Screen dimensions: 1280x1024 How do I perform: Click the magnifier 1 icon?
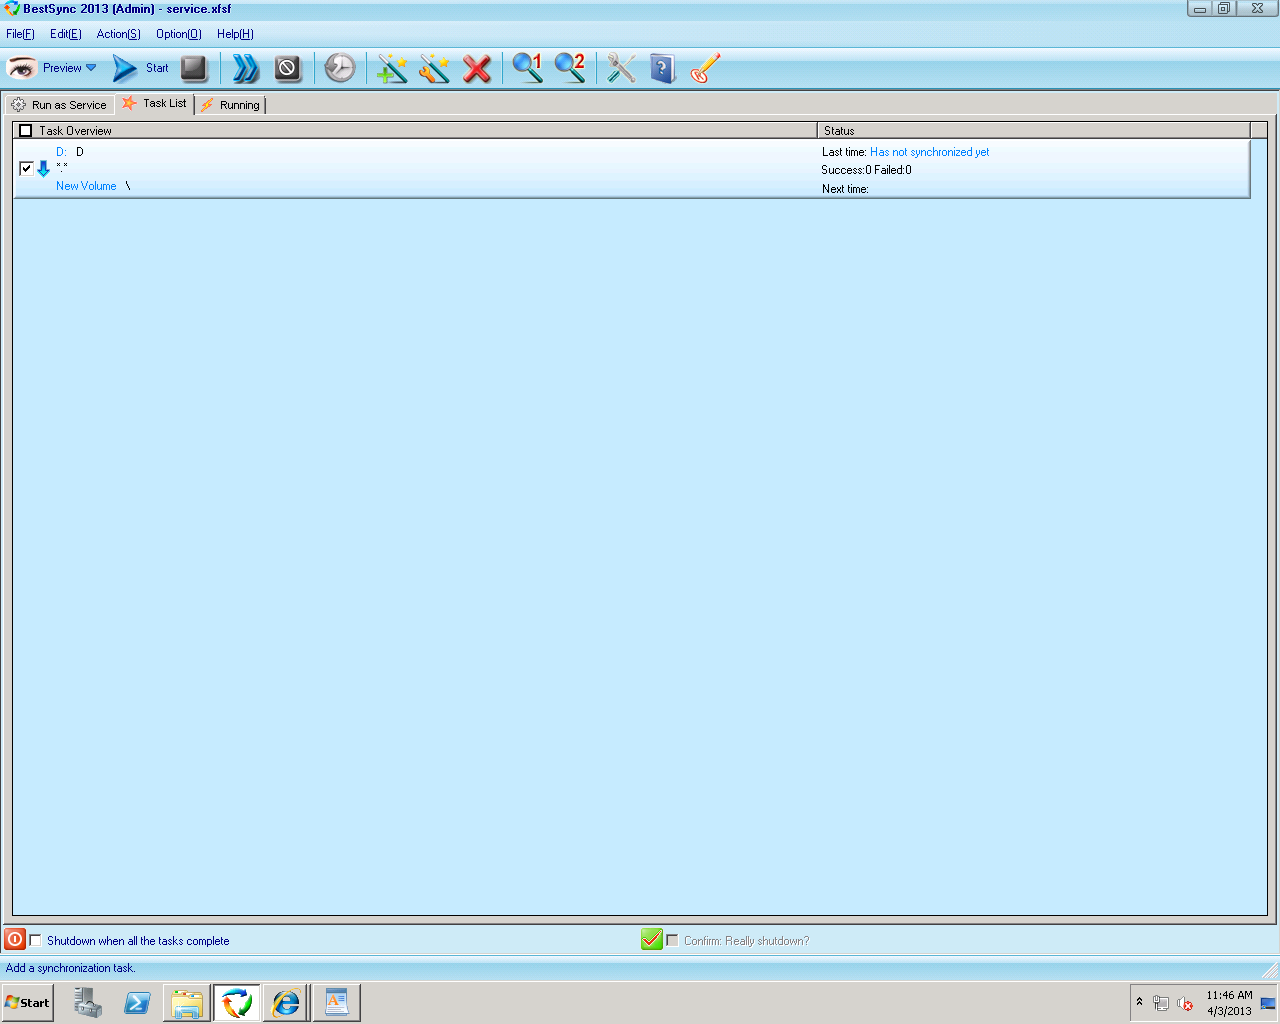click(x=527, y=68)
